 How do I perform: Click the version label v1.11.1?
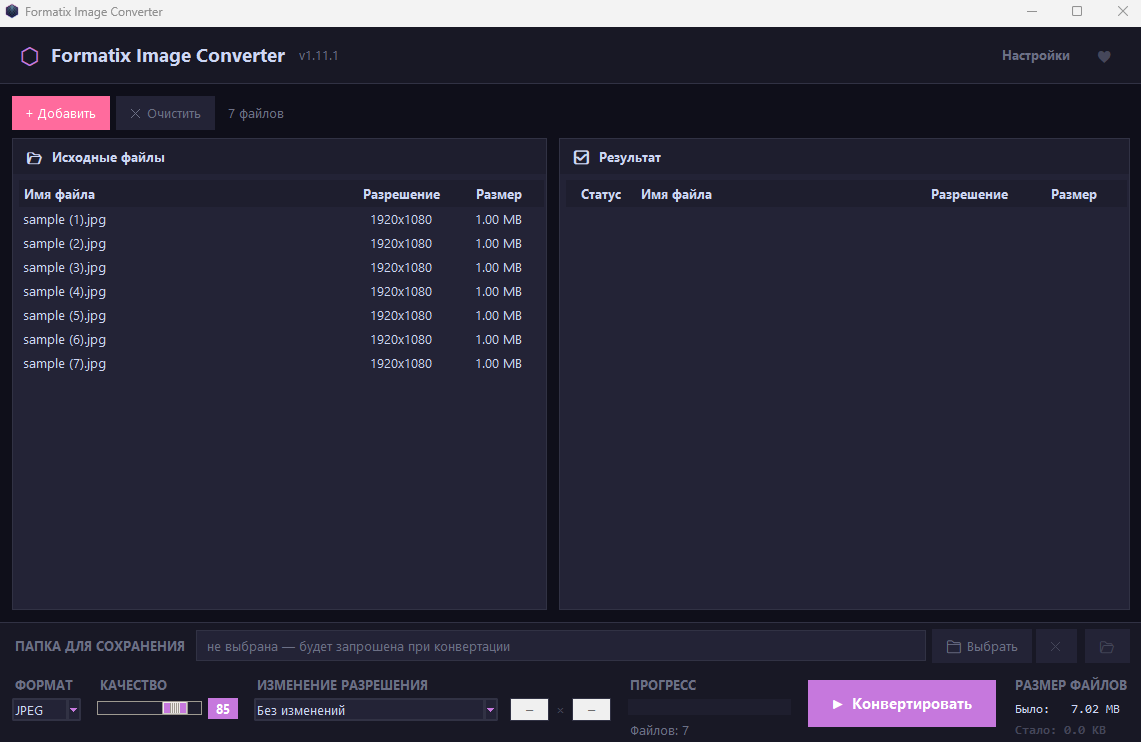click(319, 55)
